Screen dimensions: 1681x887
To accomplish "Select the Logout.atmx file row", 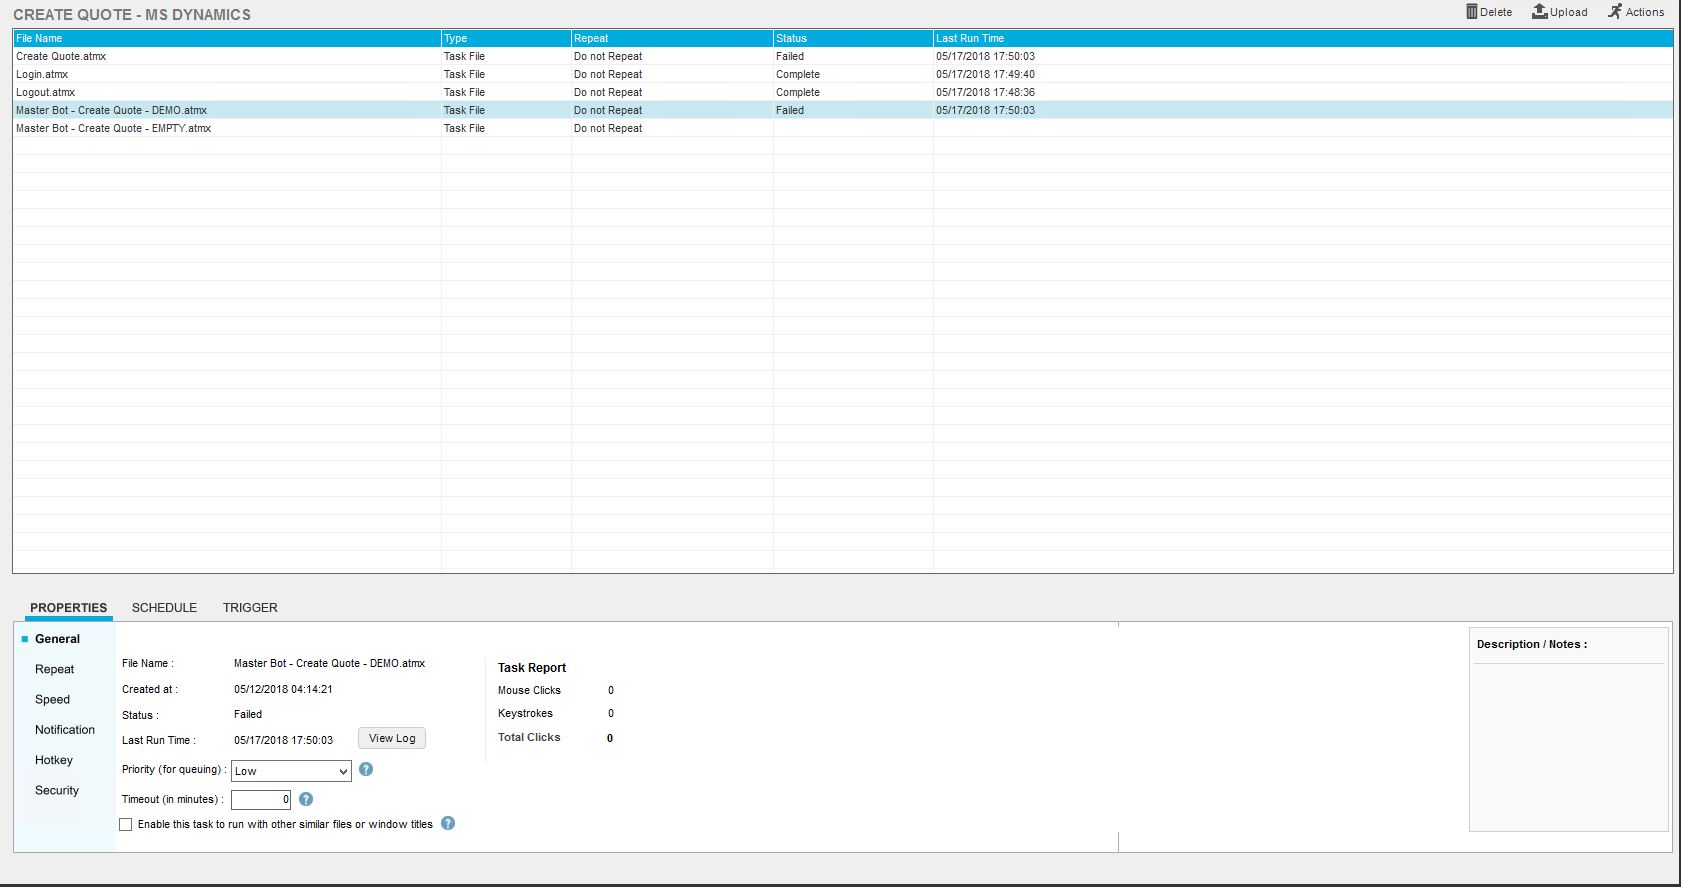I will coord(843,92).
